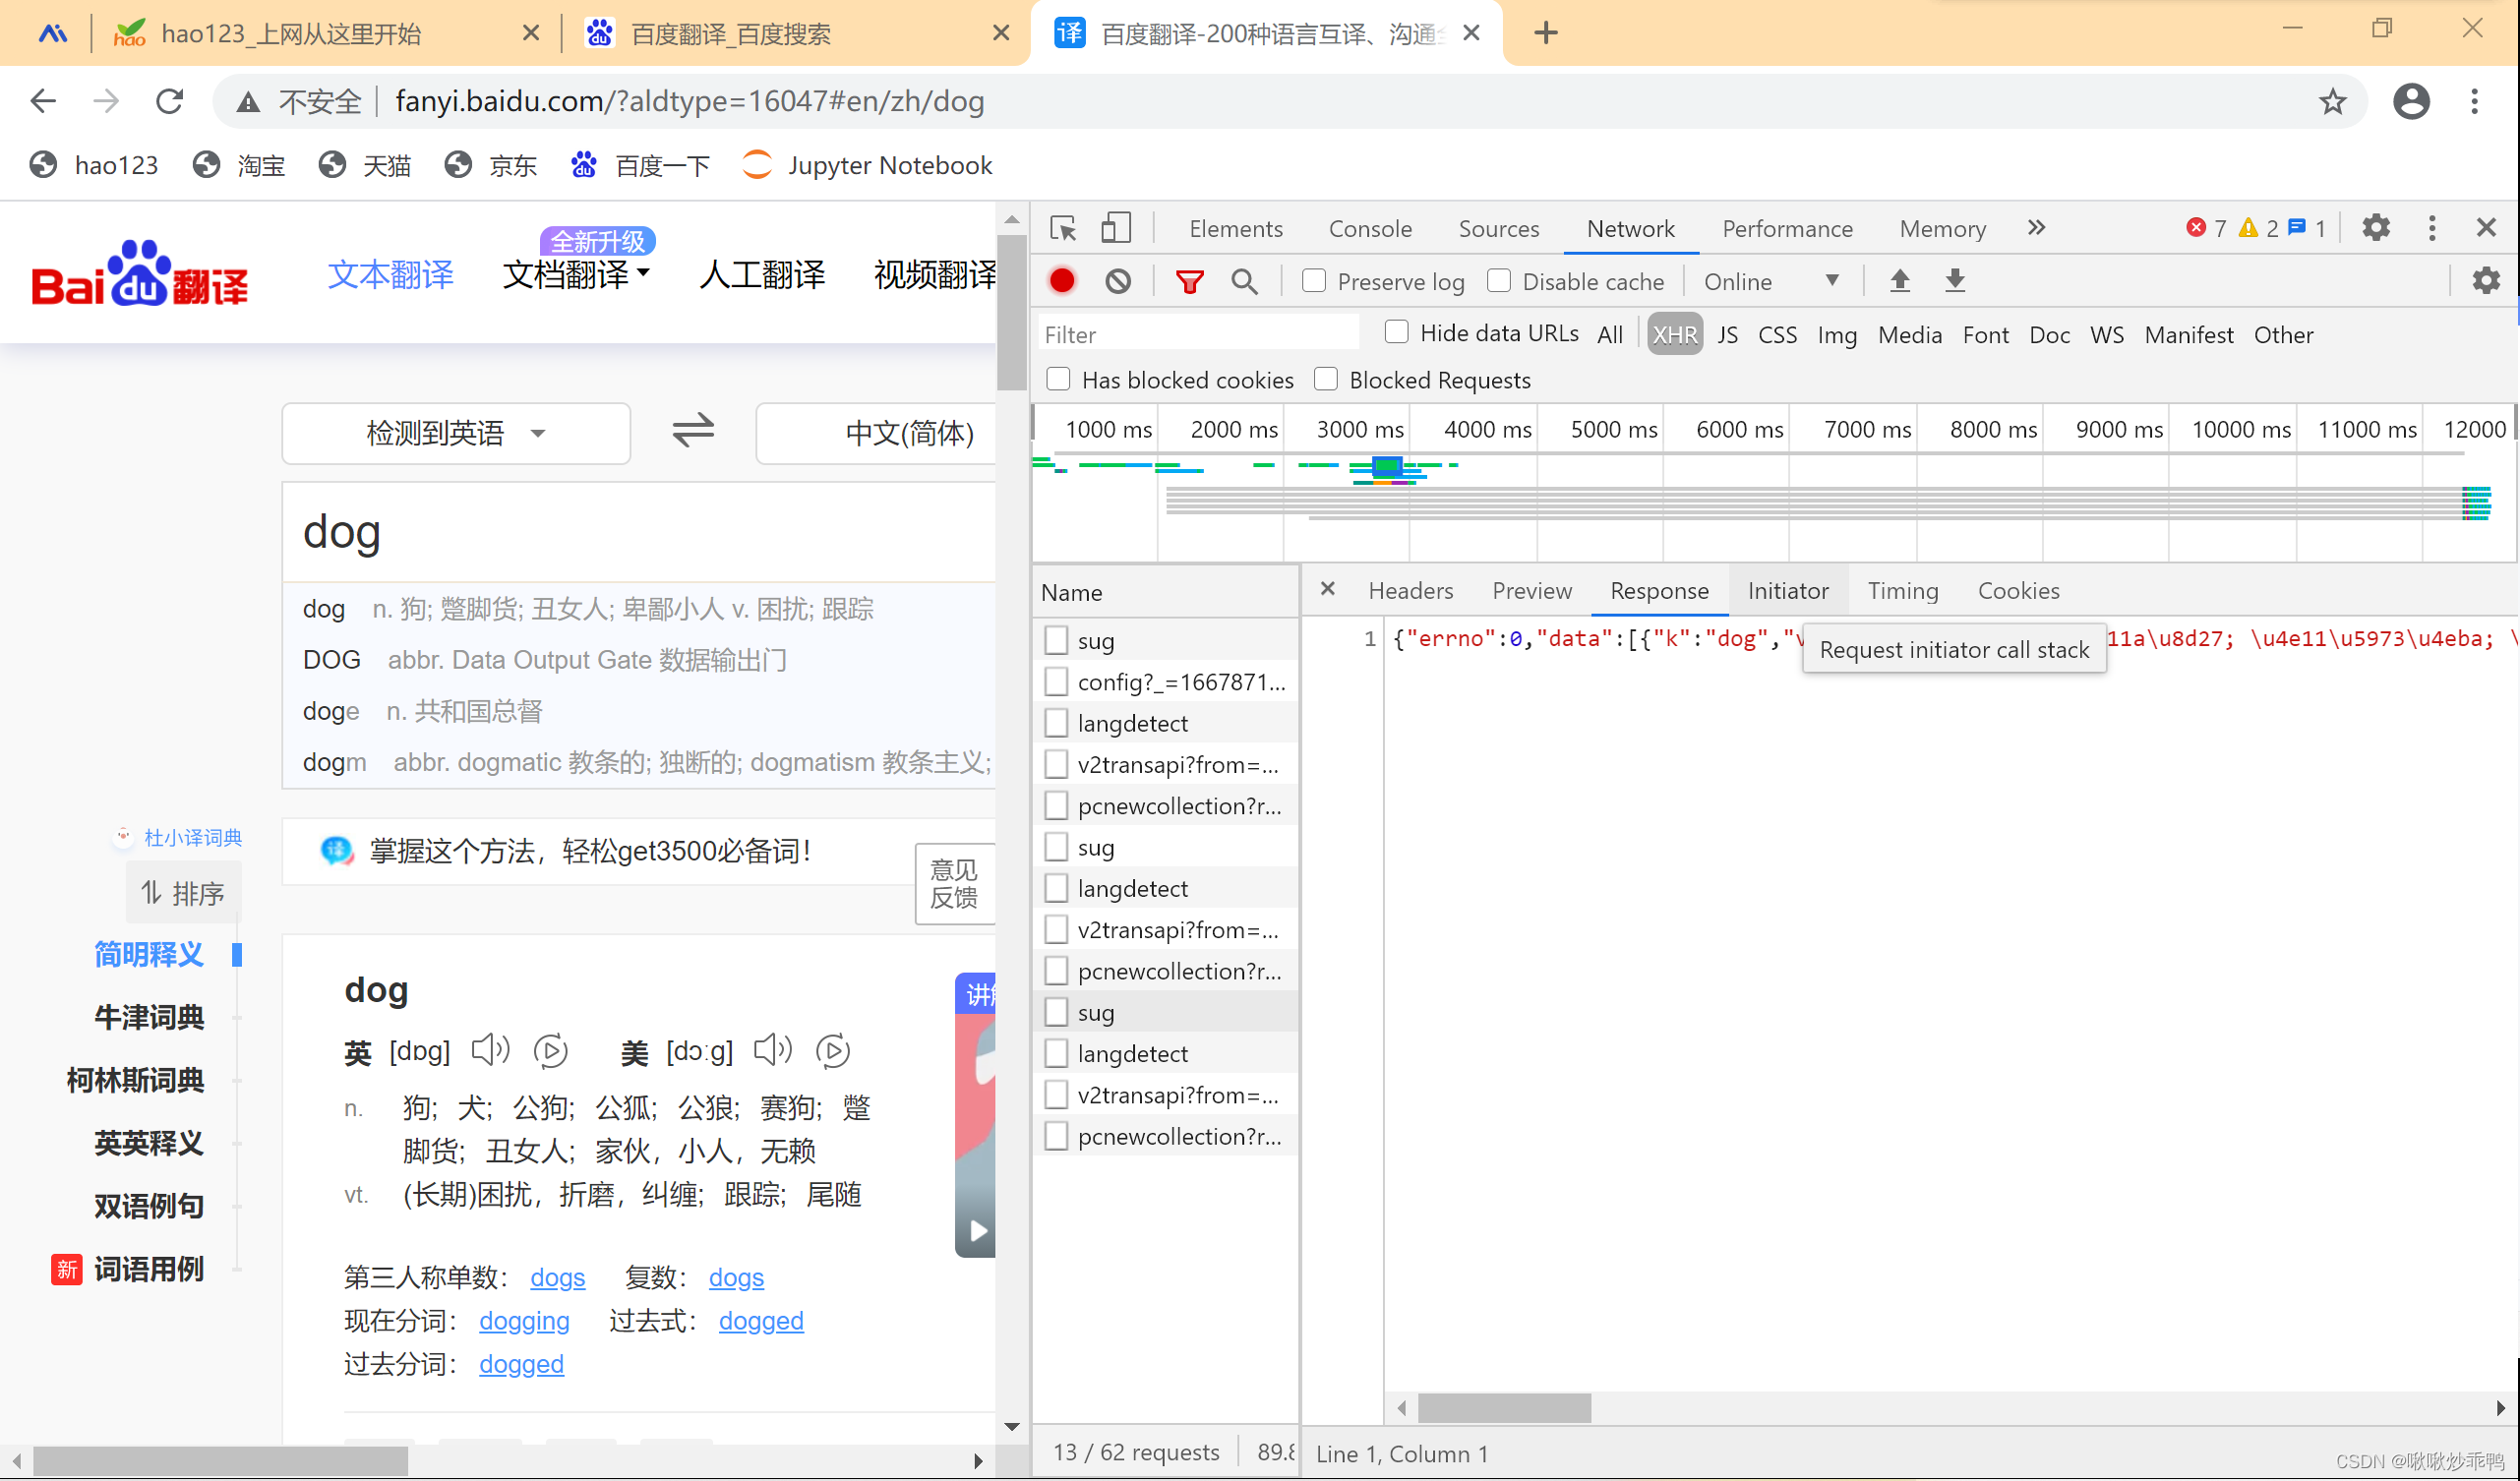
Task: Activate the DevTools inspect element picker
Action: (x=1064, y=229)
